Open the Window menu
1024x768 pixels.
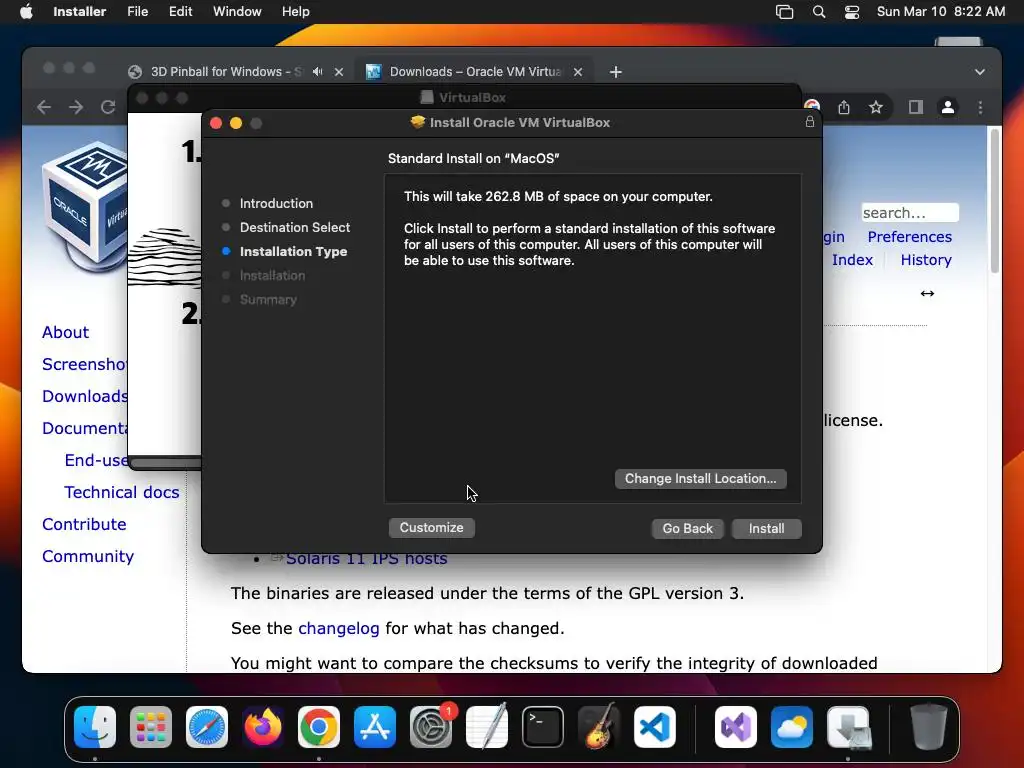pyautogui.click(x=237, y=12)
